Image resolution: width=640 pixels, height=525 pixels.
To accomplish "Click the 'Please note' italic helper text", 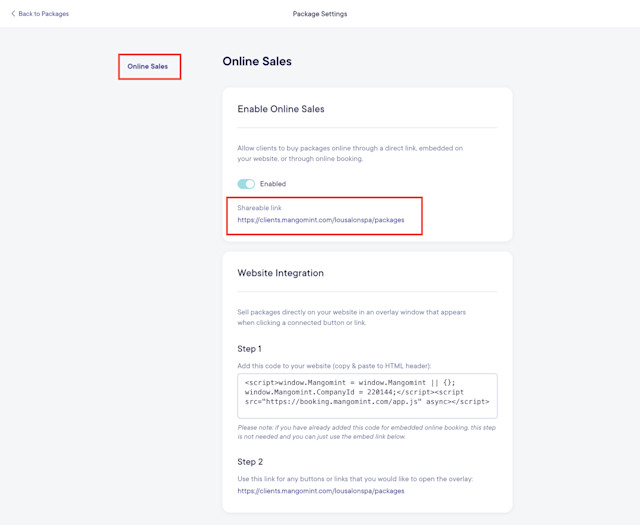I will click(367, 432).
